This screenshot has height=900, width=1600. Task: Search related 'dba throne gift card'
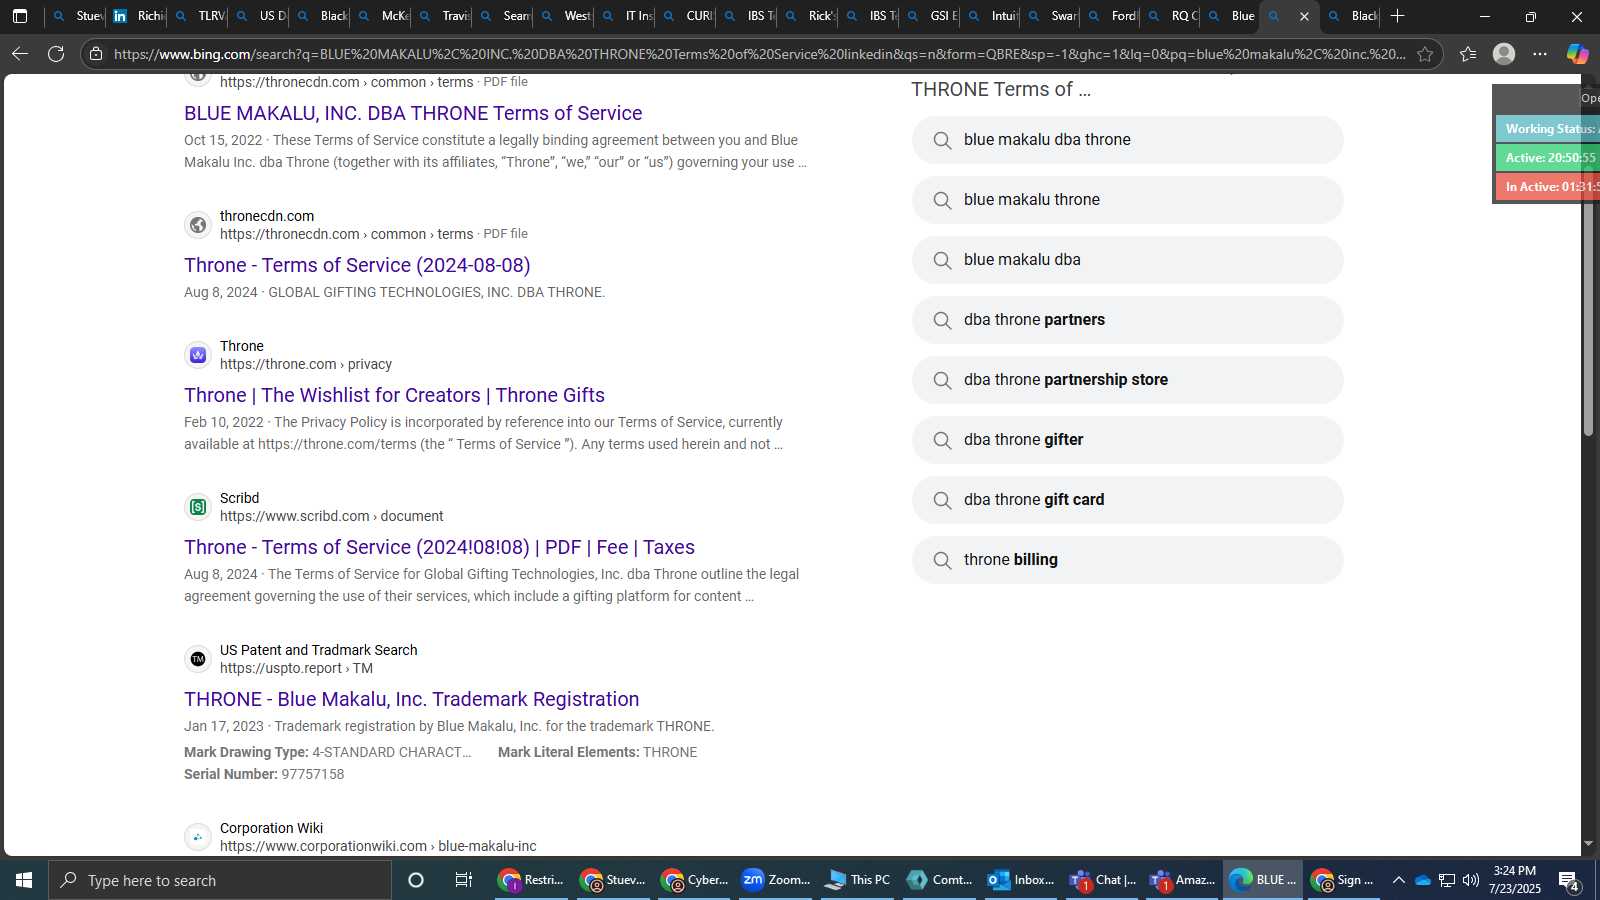pos(1127,500)
